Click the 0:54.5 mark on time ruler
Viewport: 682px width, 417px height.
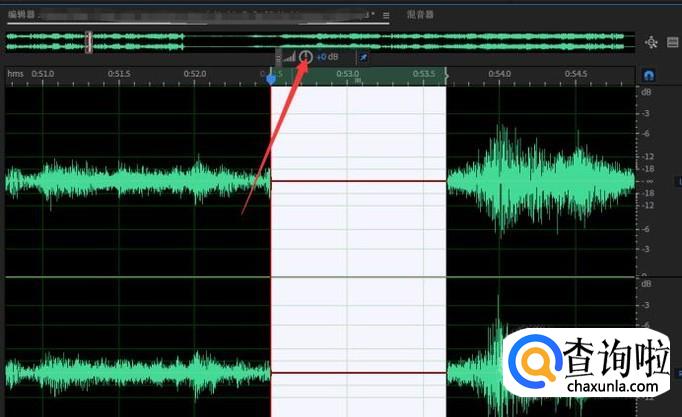click(576, 74)
